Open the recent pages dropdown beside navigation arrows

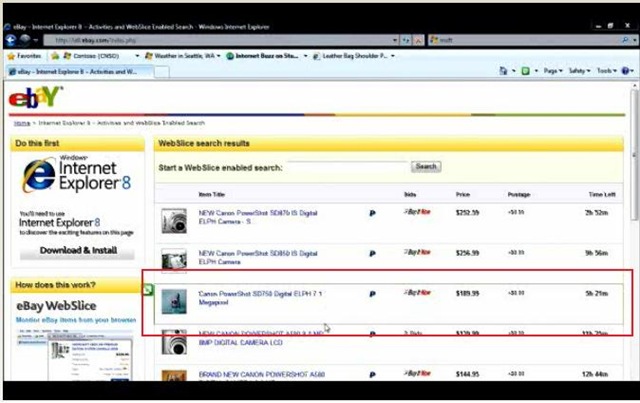(x=36, y=40)
